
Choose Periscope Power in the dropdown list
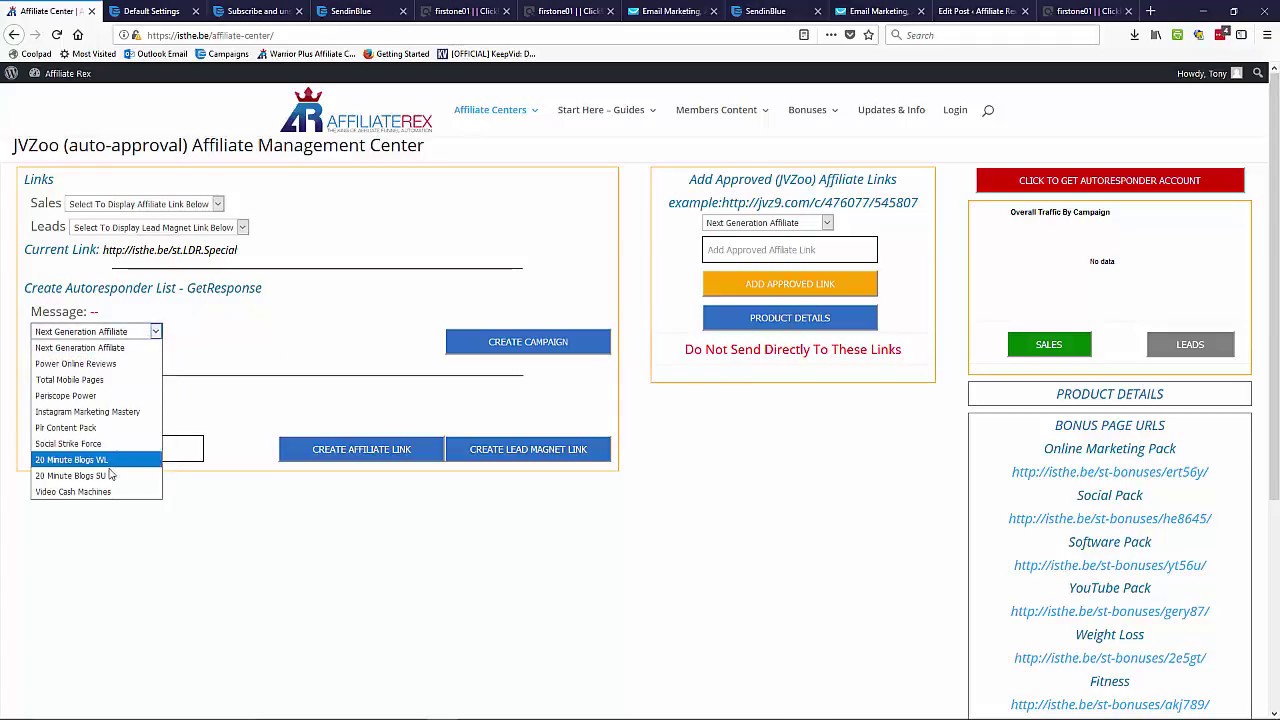(x=96, y=396)
